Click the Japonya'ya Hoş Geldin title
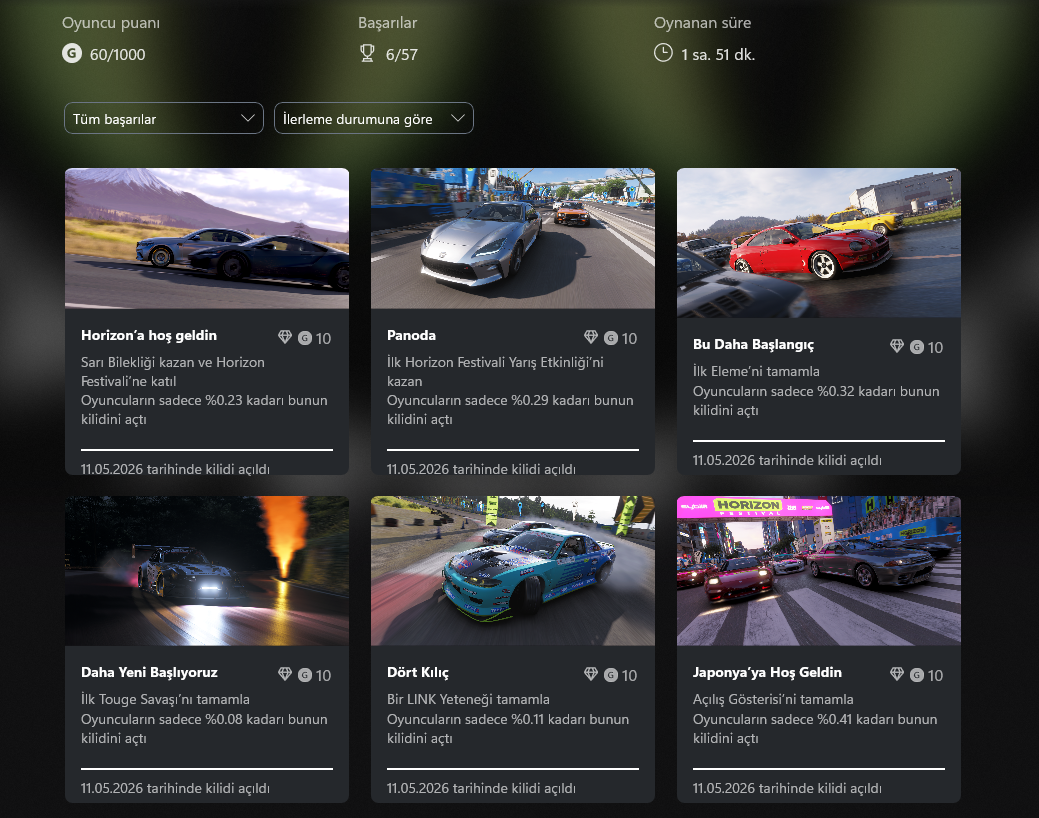This screenshot has width=1039, height=818. point(767,672)
